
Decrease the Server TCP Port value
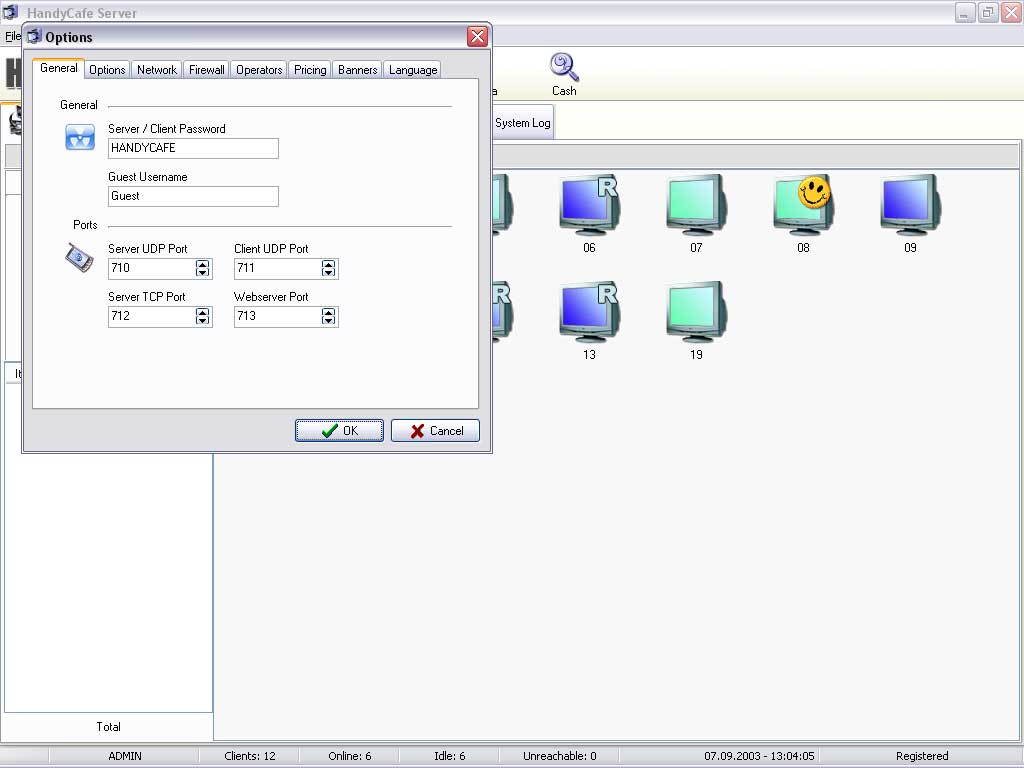pyautogui.click(x=202, y=321)
